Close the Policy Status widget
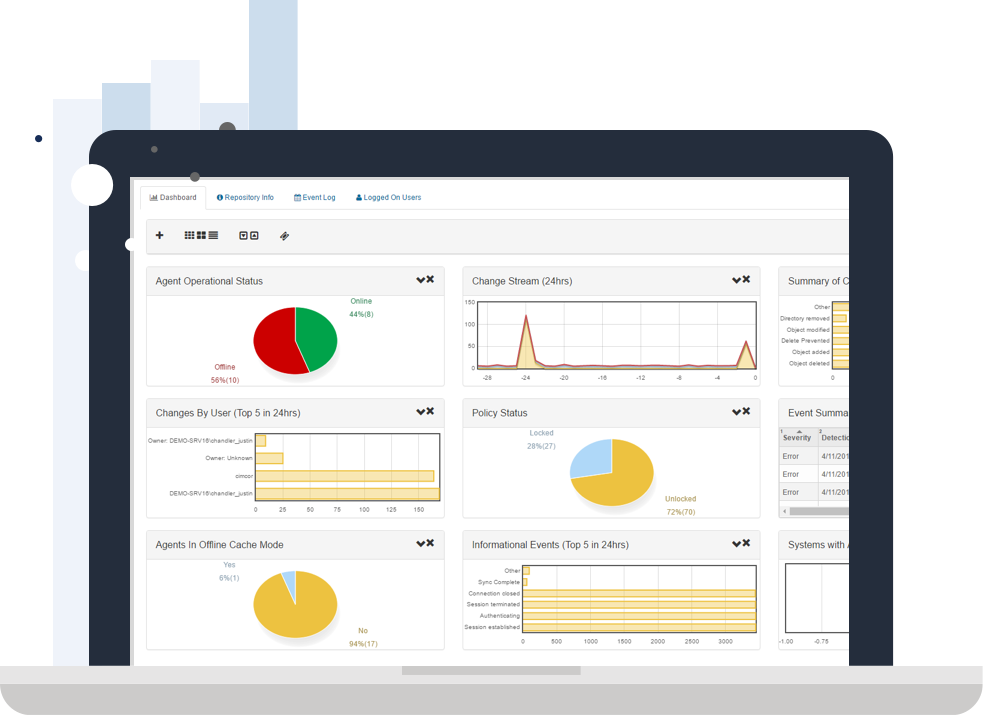The width and height of the screenshot is (983, 715). 746,412
